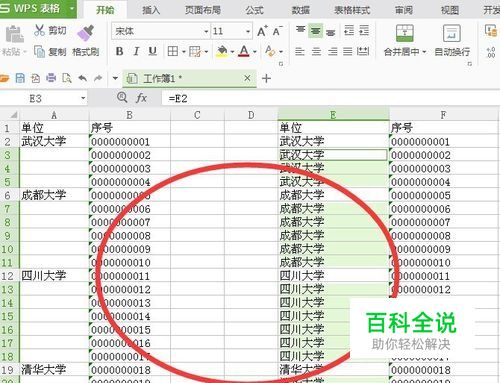Click the justify alignment icon
The image size is (500, 383).
(348, 51)
